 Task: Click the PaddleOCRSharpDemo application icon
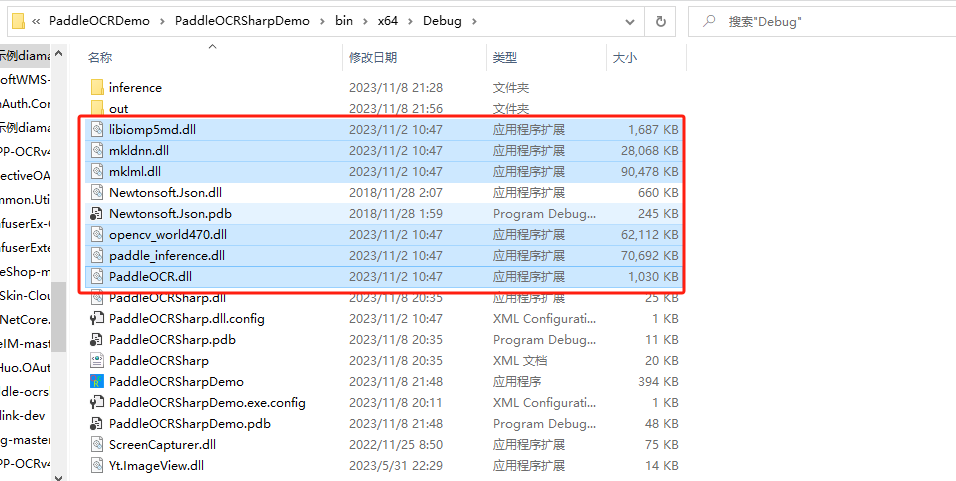click(97, 382)
